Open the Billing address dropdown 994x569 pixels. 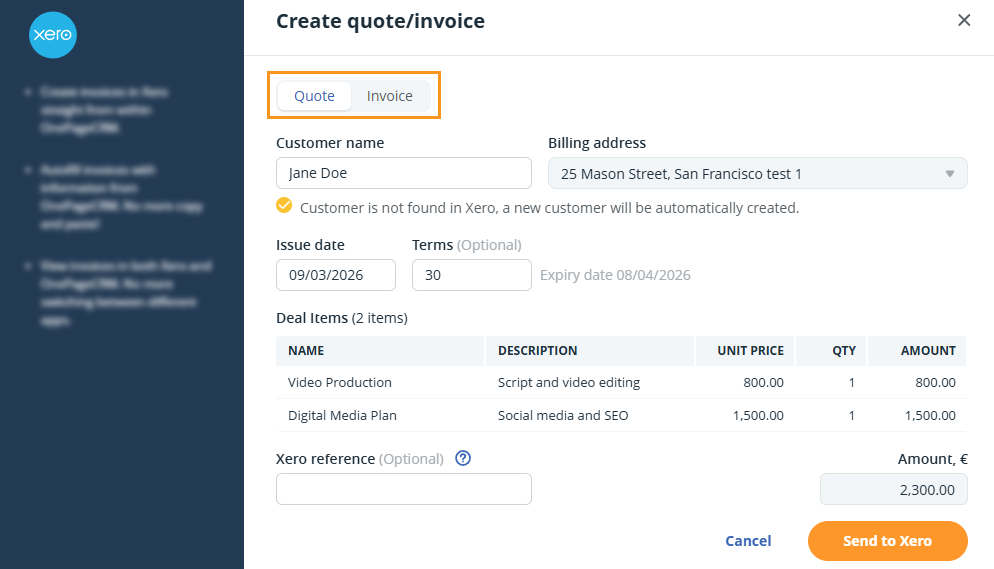758,174
